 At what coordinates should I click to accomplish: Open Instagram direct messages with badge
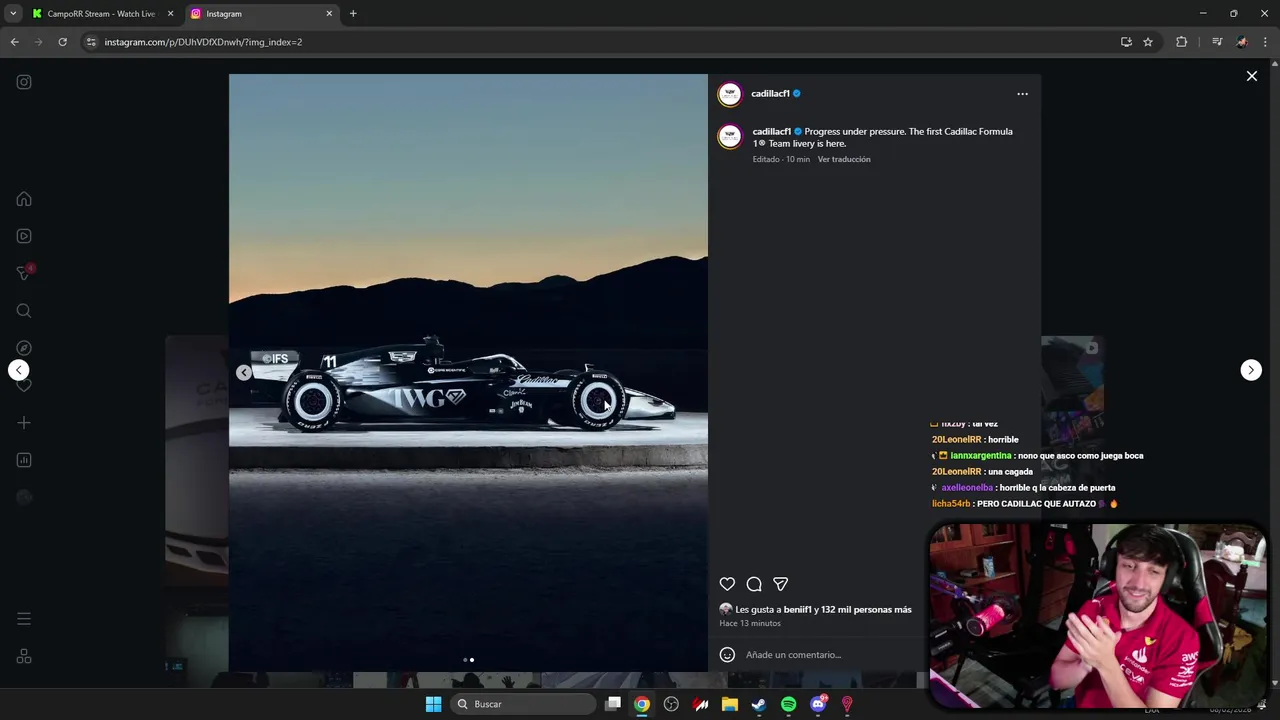pos(25,273)
